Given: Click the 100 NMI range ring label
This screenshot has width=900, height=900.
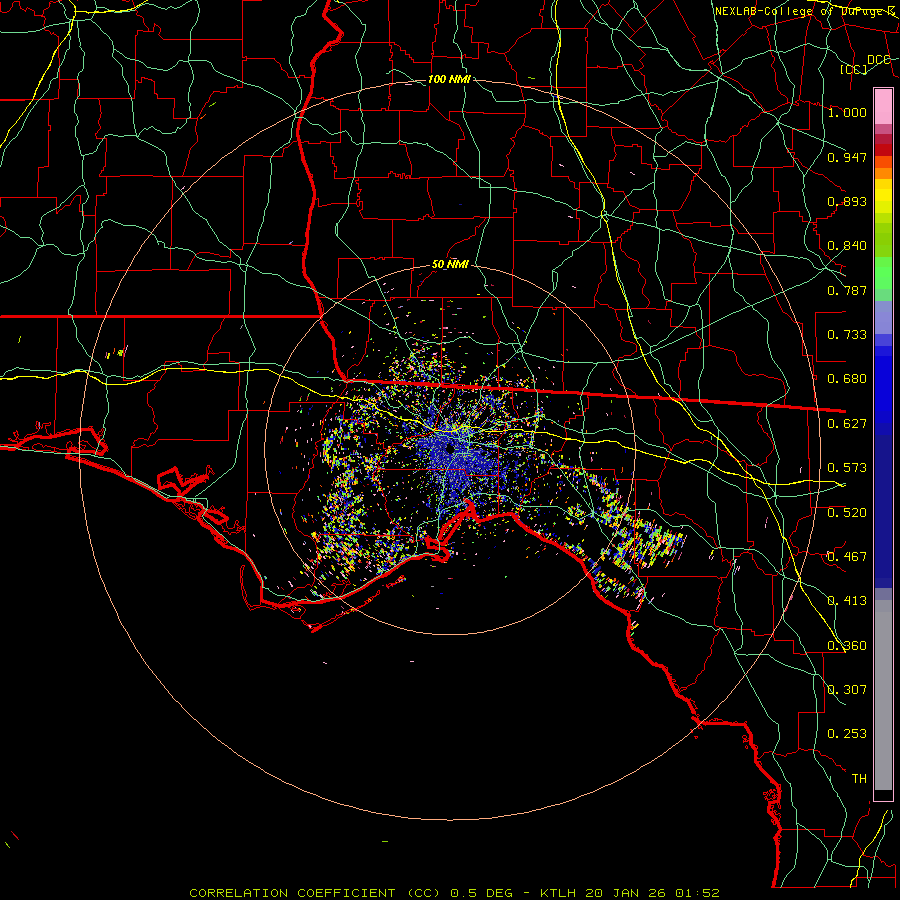Looking at the screenshot, I should [449, 79].
